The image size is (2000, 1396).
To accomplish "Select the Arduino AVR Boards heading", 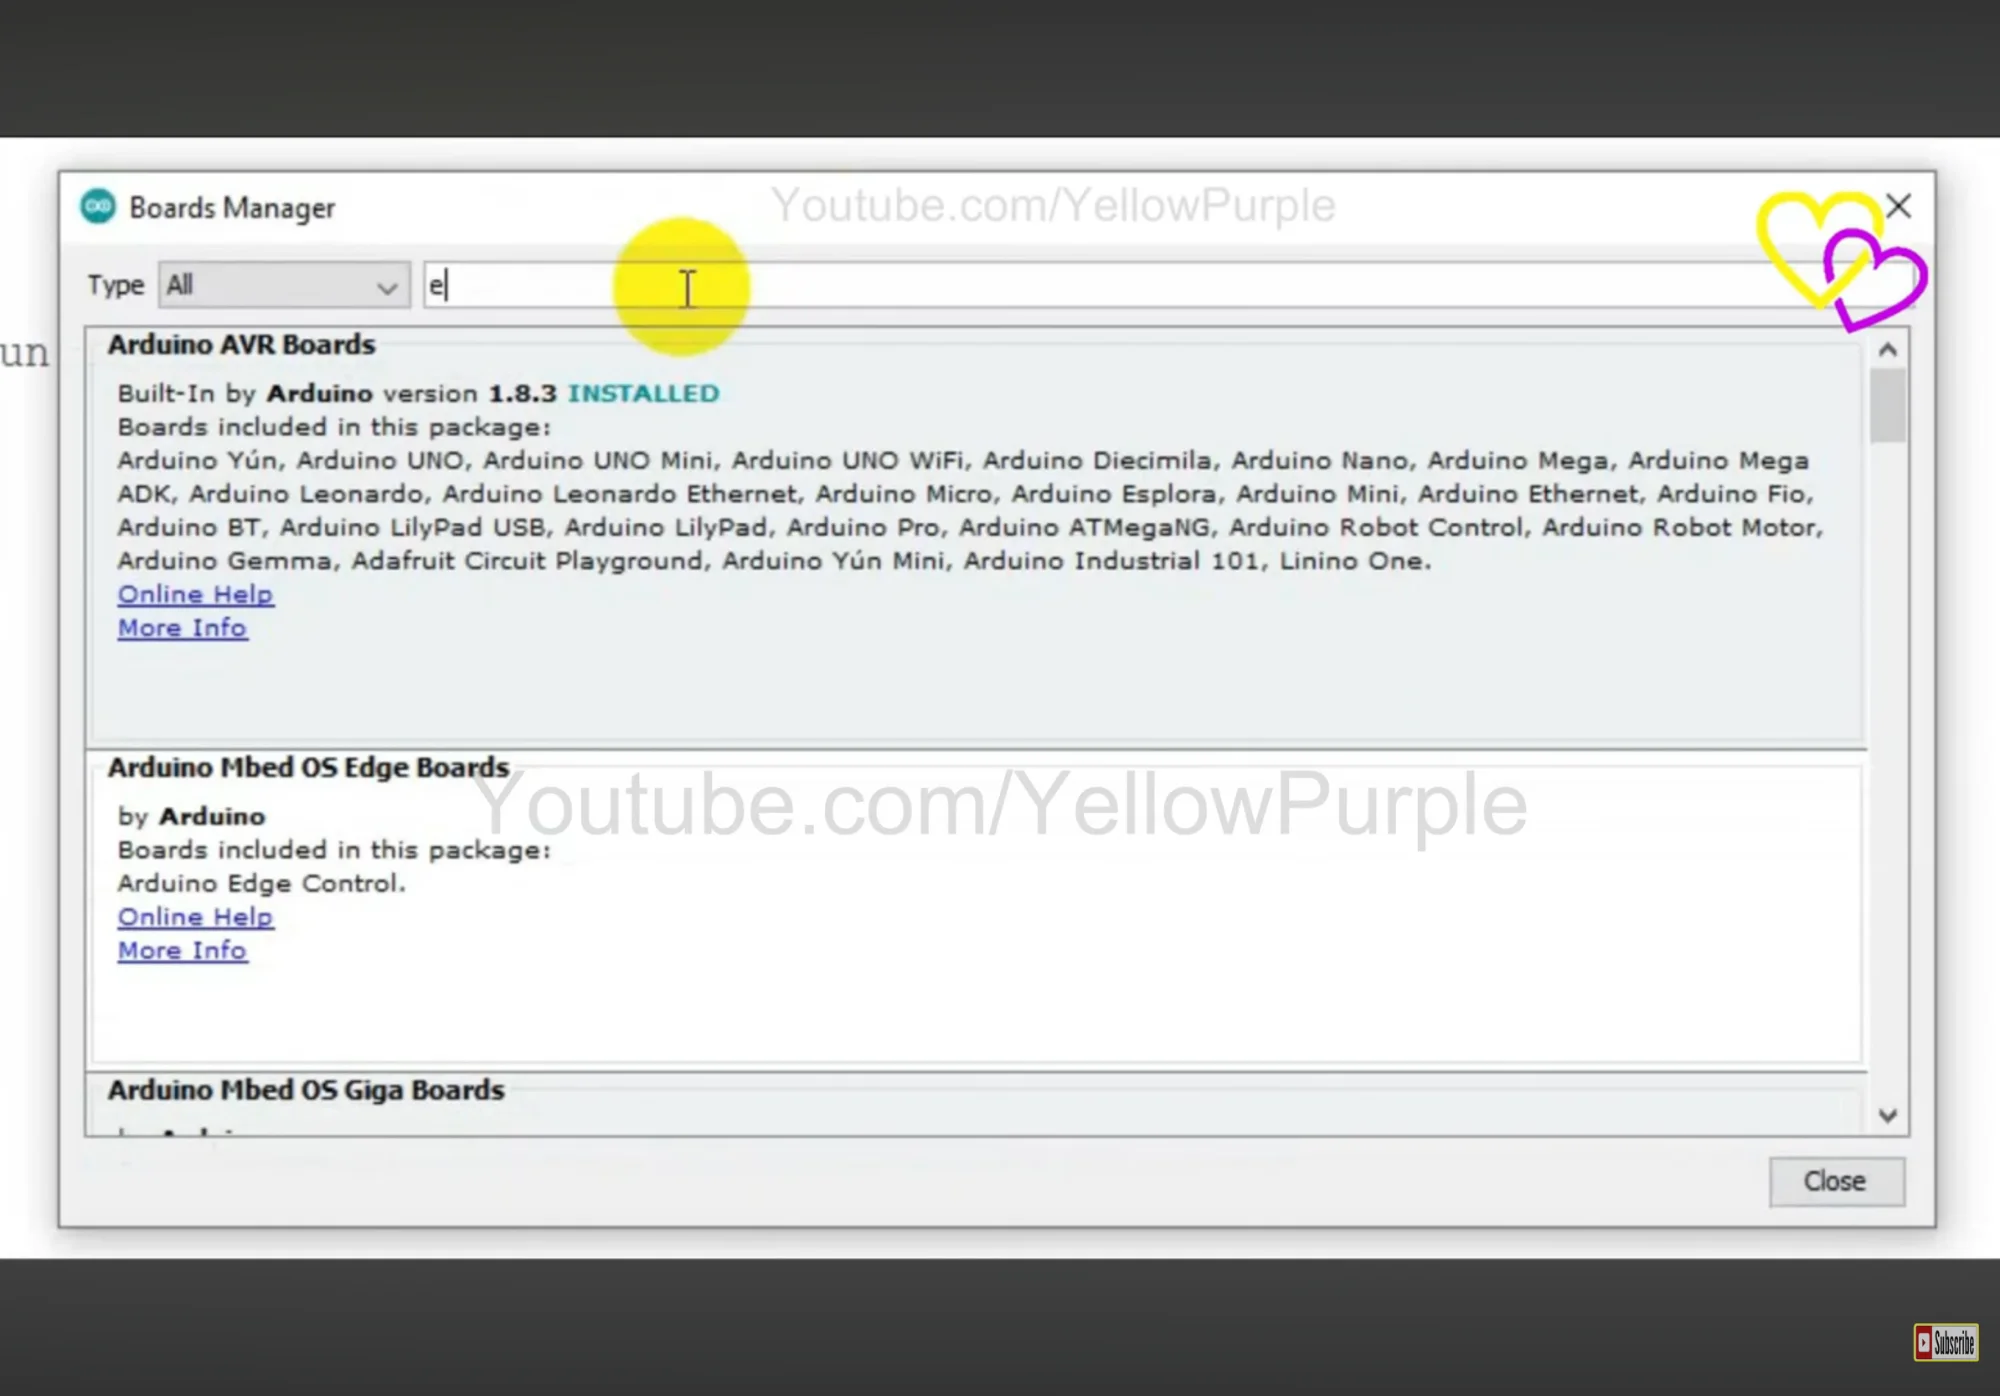I will (x=242, y=345).
